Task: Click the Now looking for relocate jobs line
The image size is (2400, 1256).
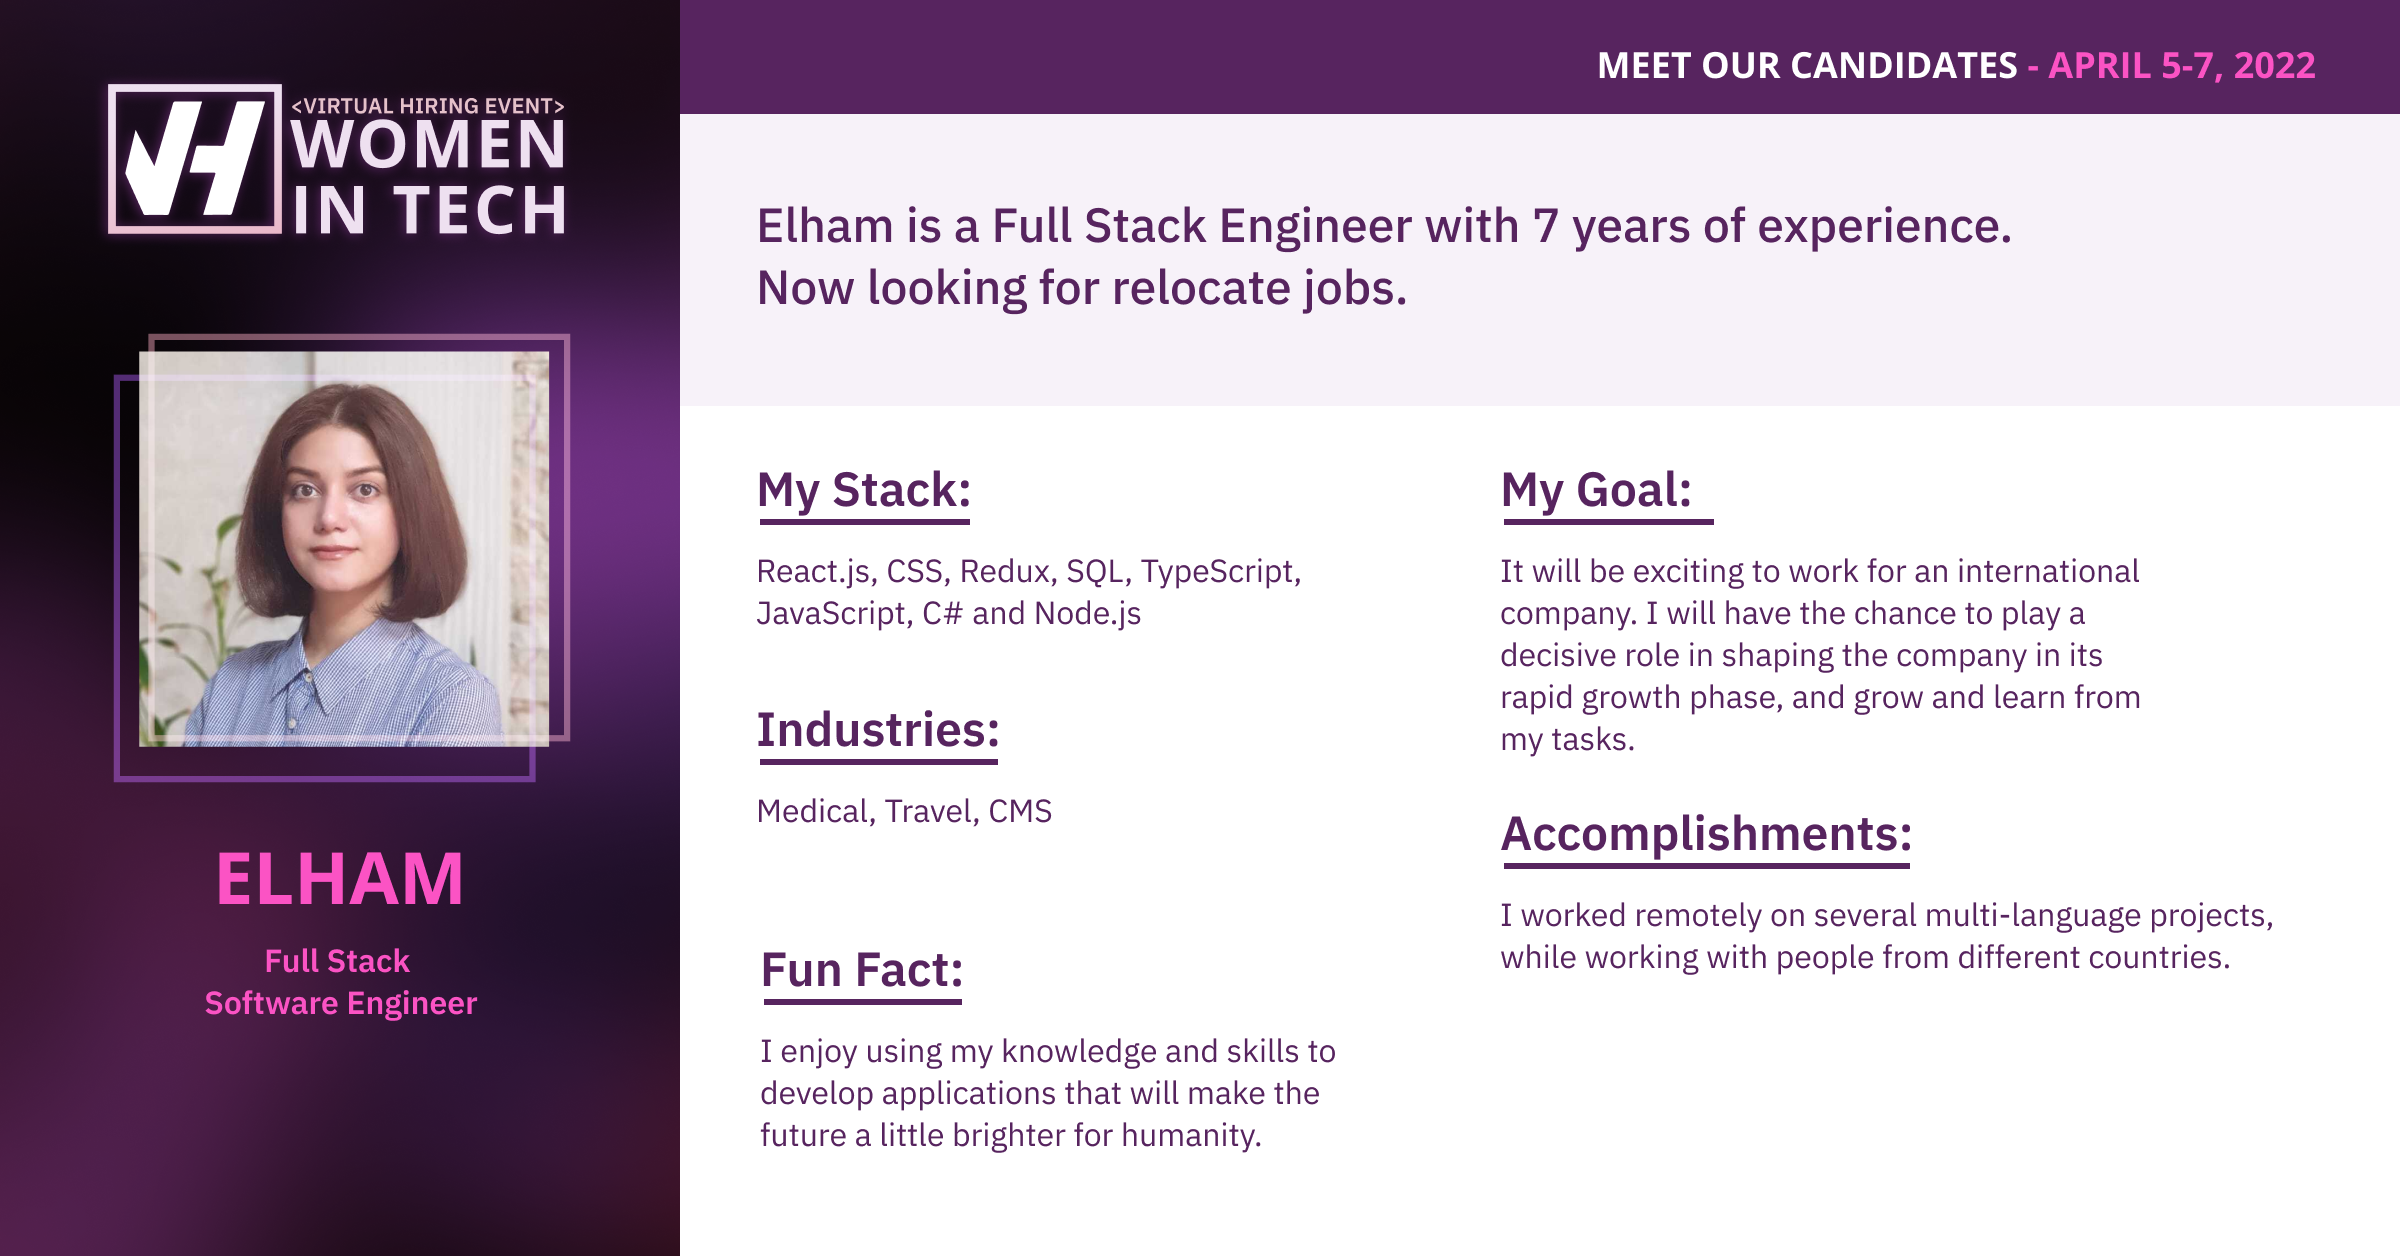Action: click(1082, 289)
